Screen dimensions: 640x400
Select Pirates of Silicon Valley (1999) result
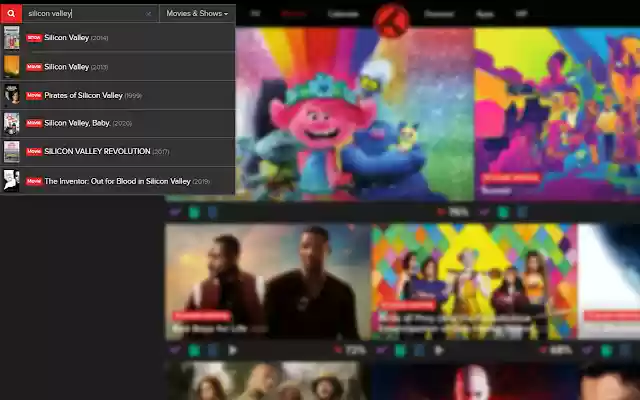(118, 95)
